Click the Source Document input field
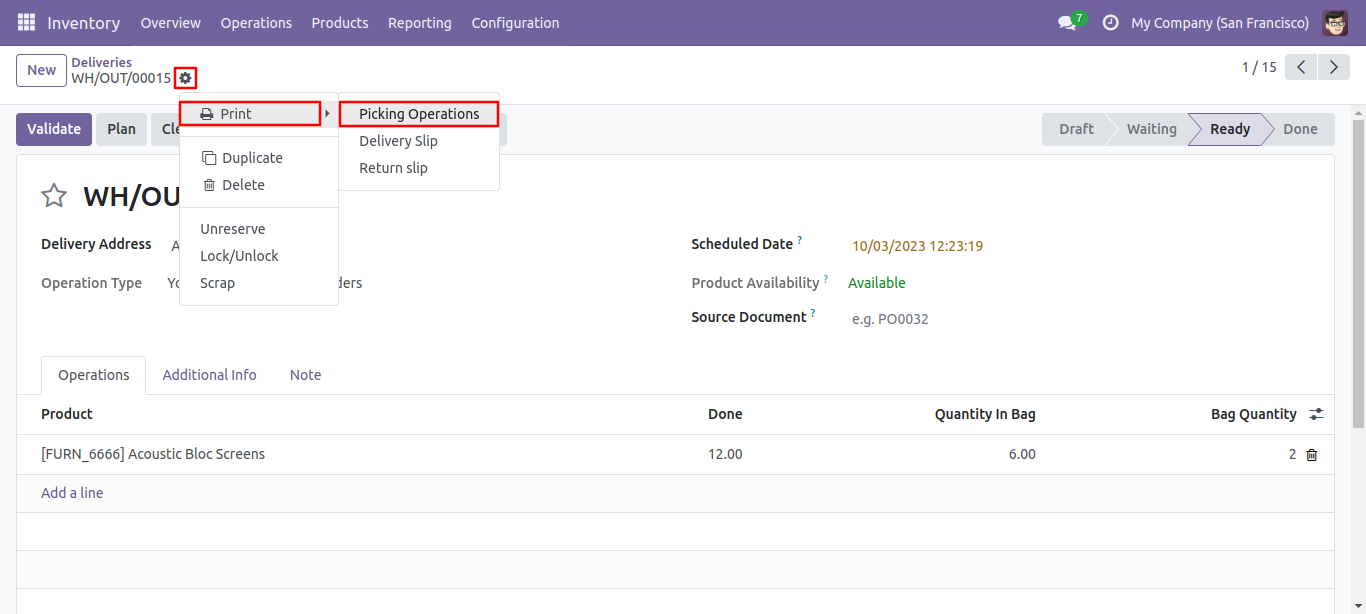Screen dimensions: 1366x614 click(x=1080, y=320)
